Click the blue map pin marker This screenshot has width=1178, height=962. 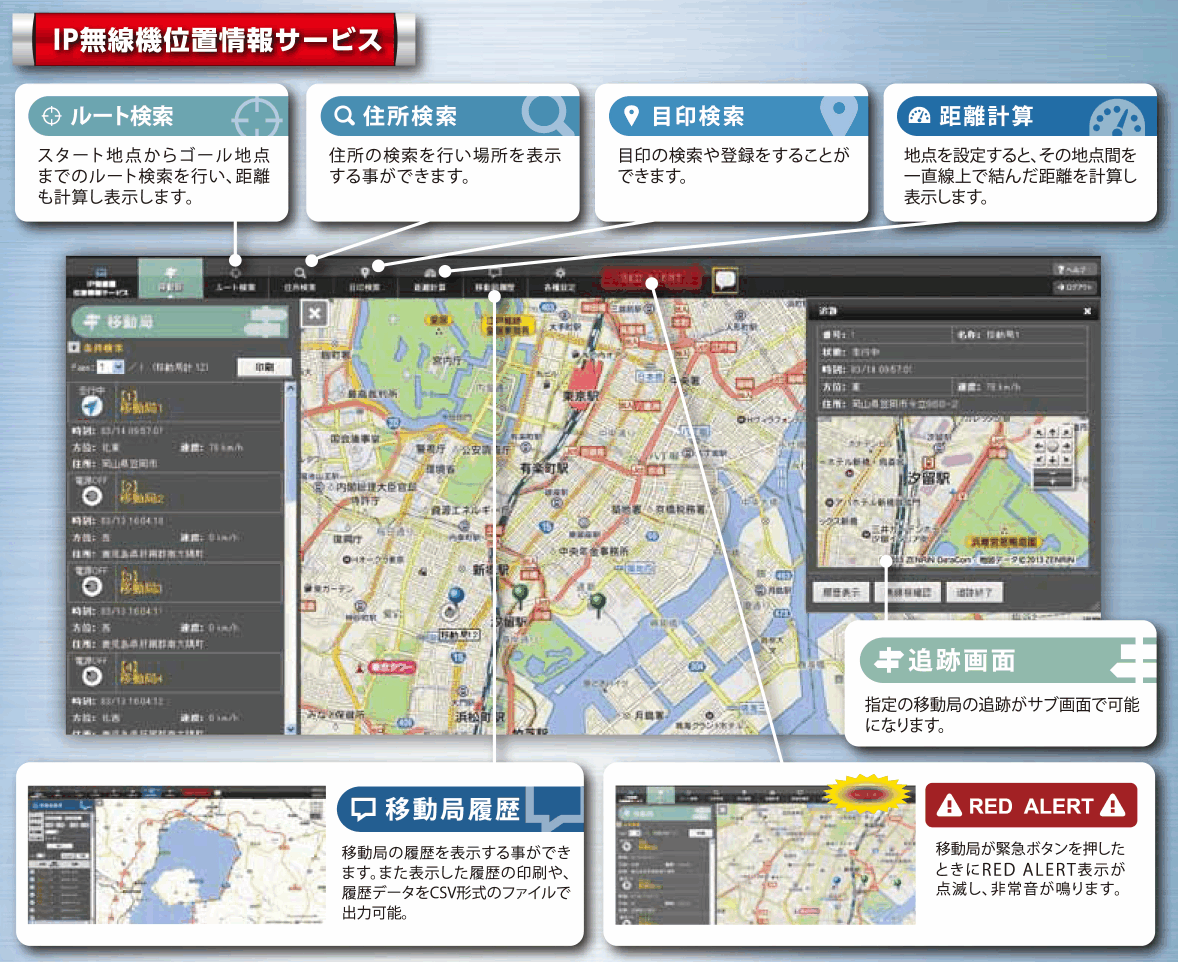pyautogui.click(x=457, y=597)
